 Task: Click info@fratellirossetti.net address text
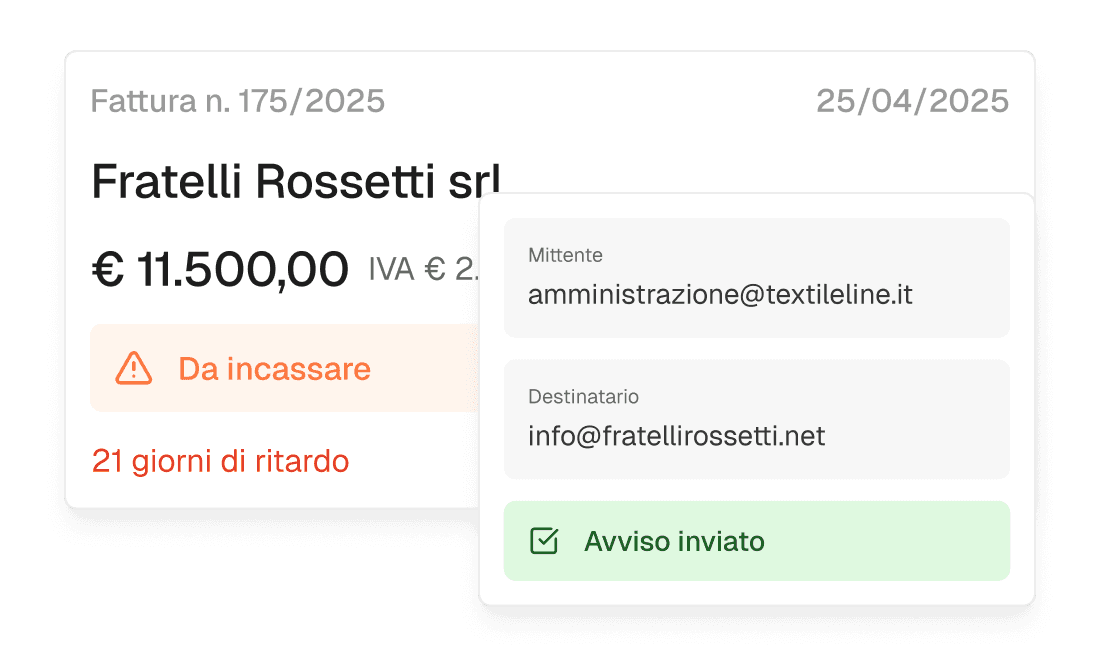[676, 436]
